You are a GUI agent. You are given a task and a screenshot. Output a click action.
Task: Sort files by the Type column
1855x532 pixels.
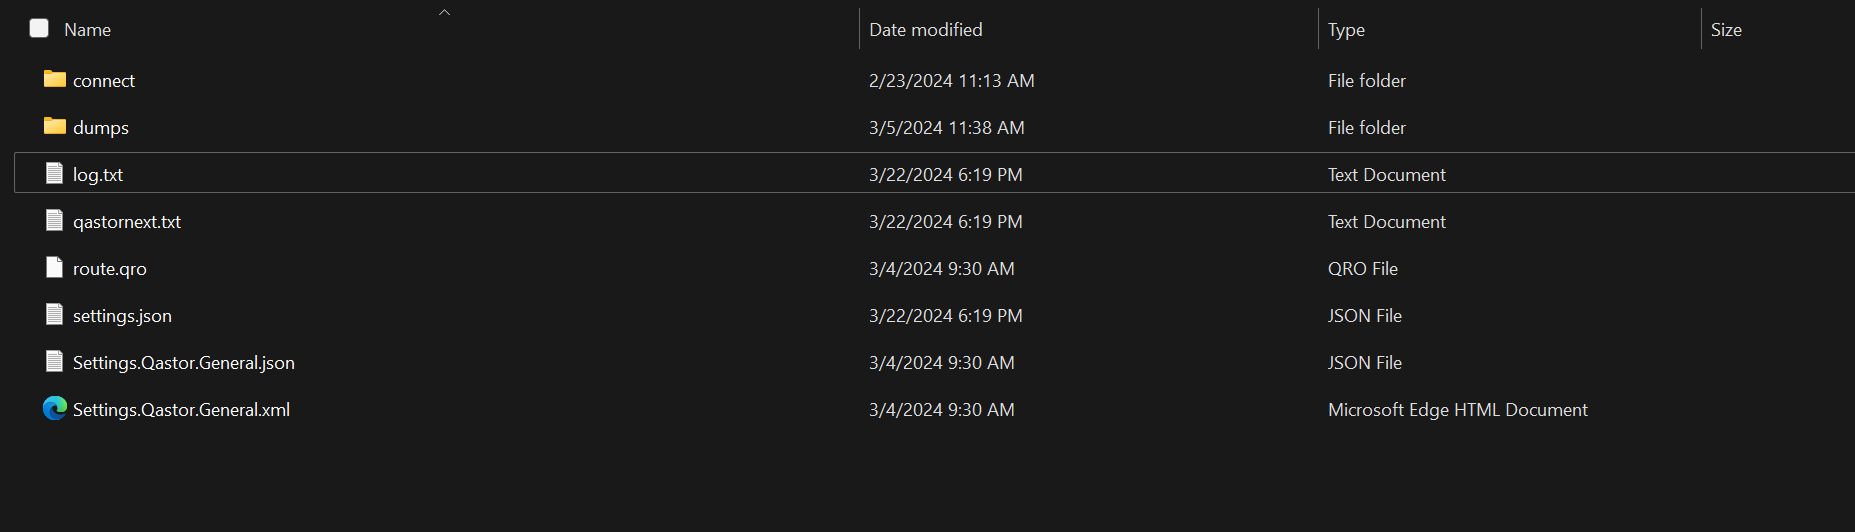pyautogui.click(x=1346, y=30)
